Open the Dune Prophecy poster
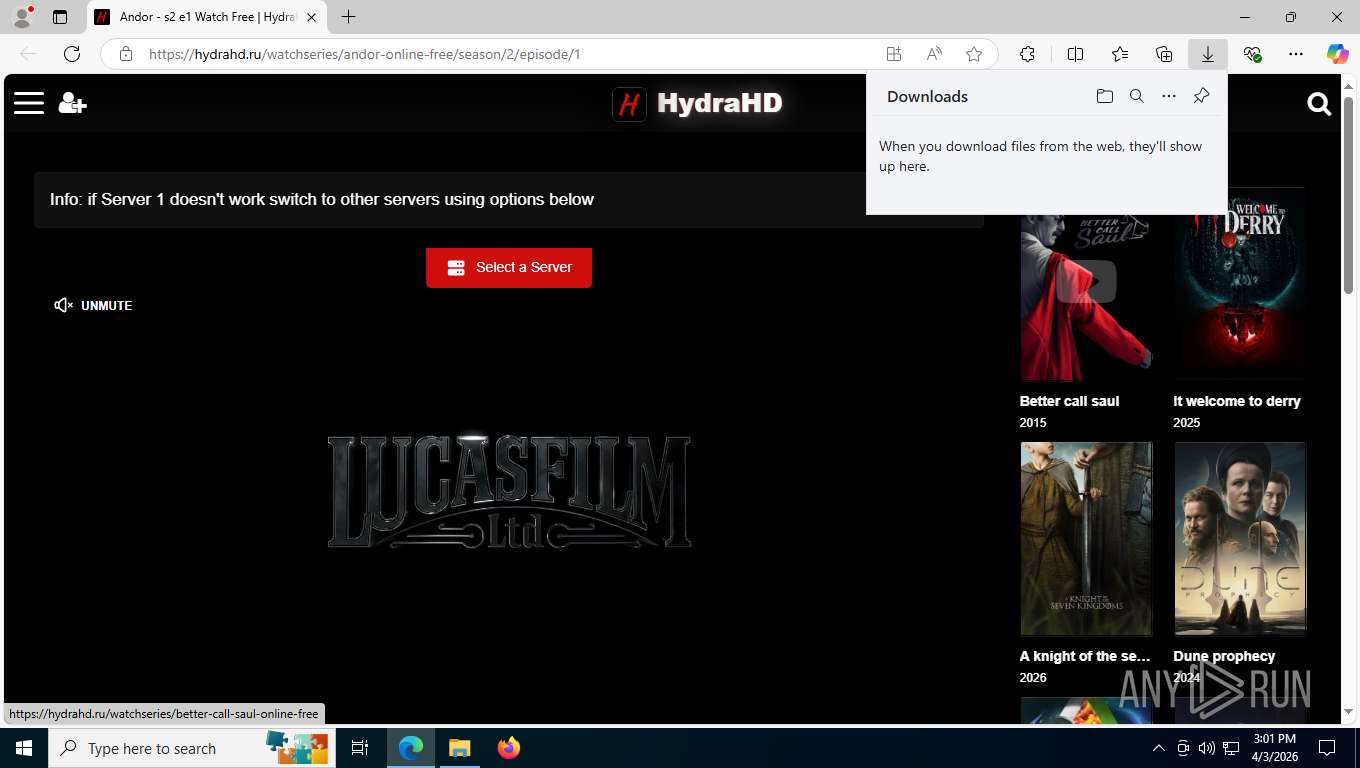Viewport: 1360px width, 768px height. click(x=1240, y=539)
